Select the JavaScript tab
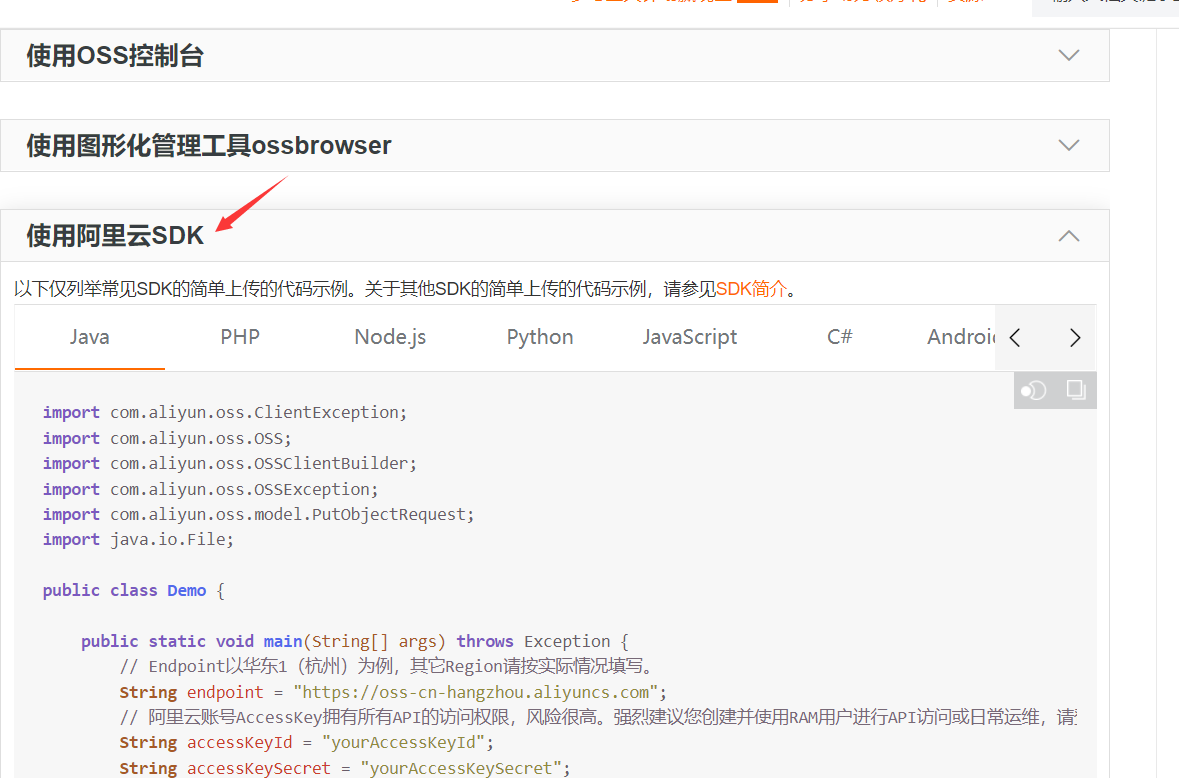Image resolution: width=1179 pixels, height=778 pixels. pyautogui.click(x=690, y=337)
